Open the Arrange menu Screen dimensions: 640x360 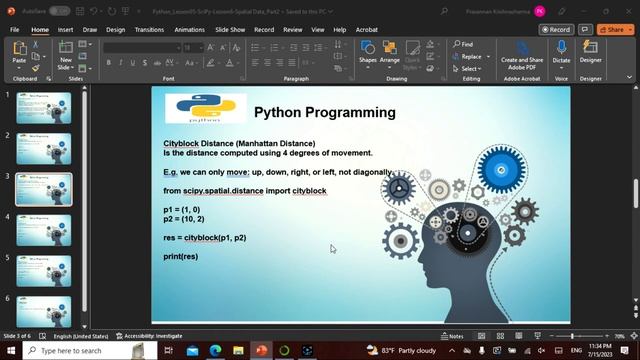390,54
